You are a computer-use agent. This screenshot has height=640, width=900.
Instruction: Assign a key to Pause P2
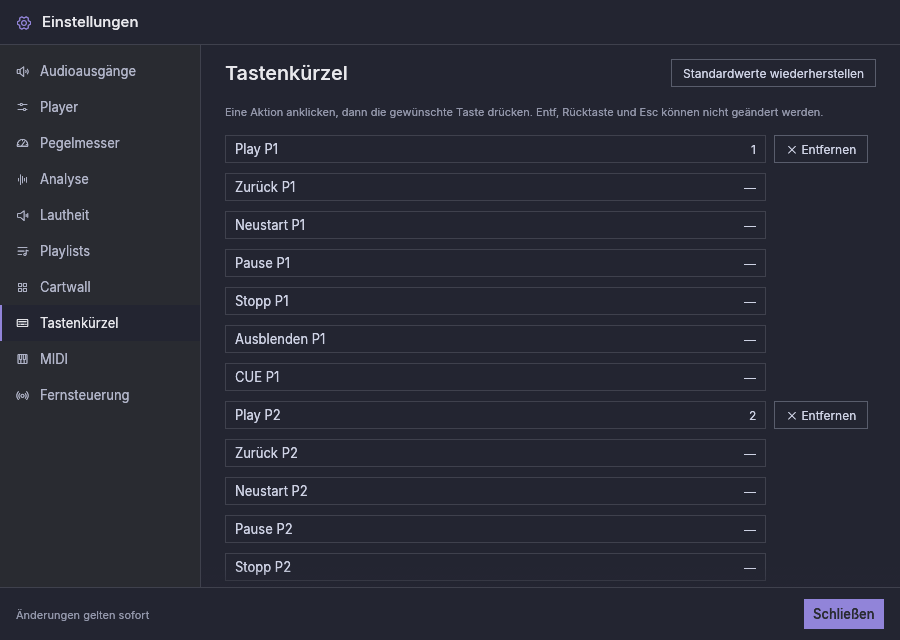(495, 529)
